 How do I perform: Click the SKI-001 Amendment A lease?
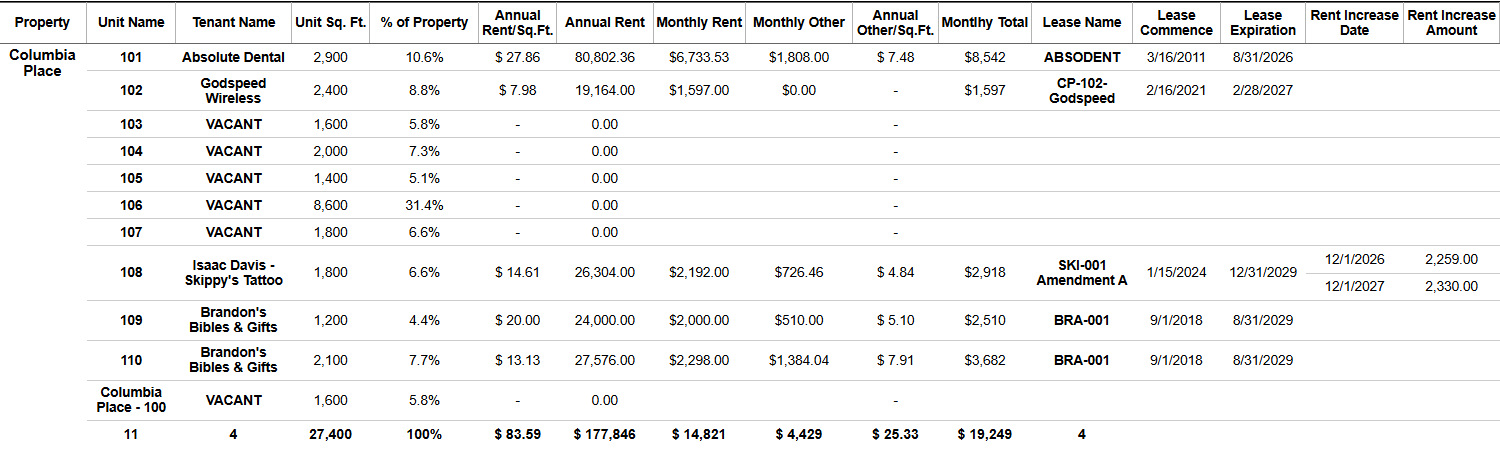[1081, 272]
